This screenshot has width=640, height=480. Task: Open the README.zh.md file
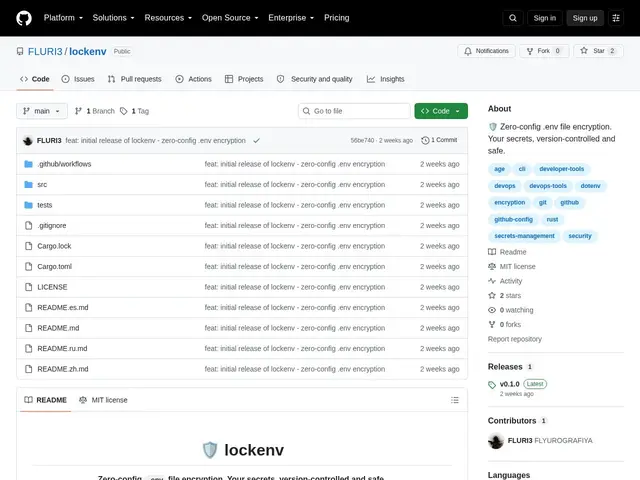pyautogui.click(x=63, y=369)
